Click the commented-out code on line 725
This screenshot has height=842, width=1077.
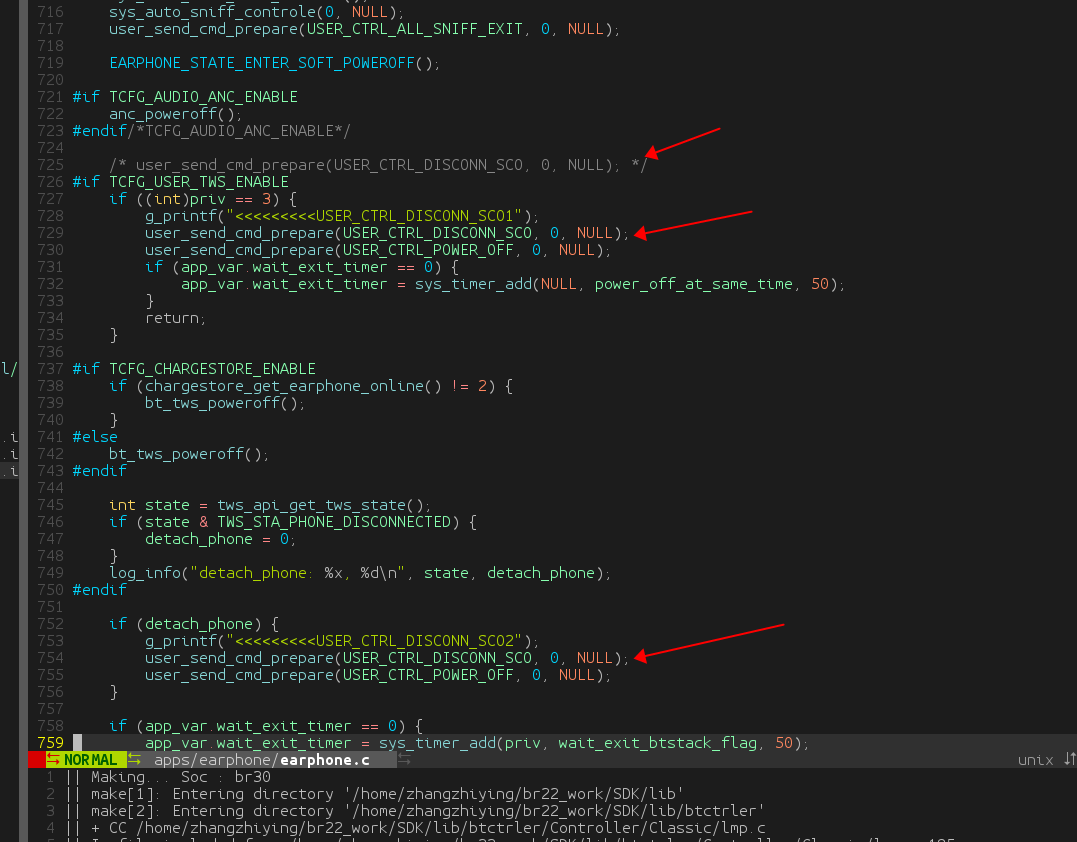[x=378, y=165]
